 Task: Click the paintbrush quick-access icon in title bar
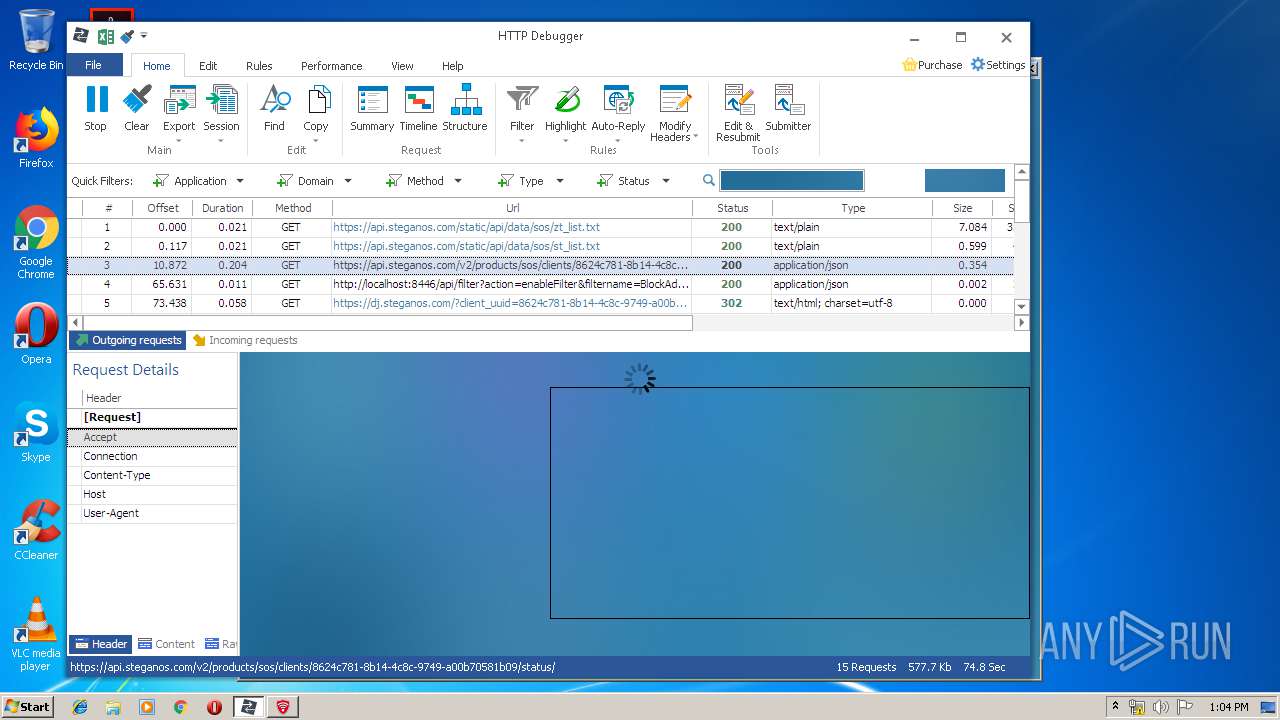pos(127,36)
